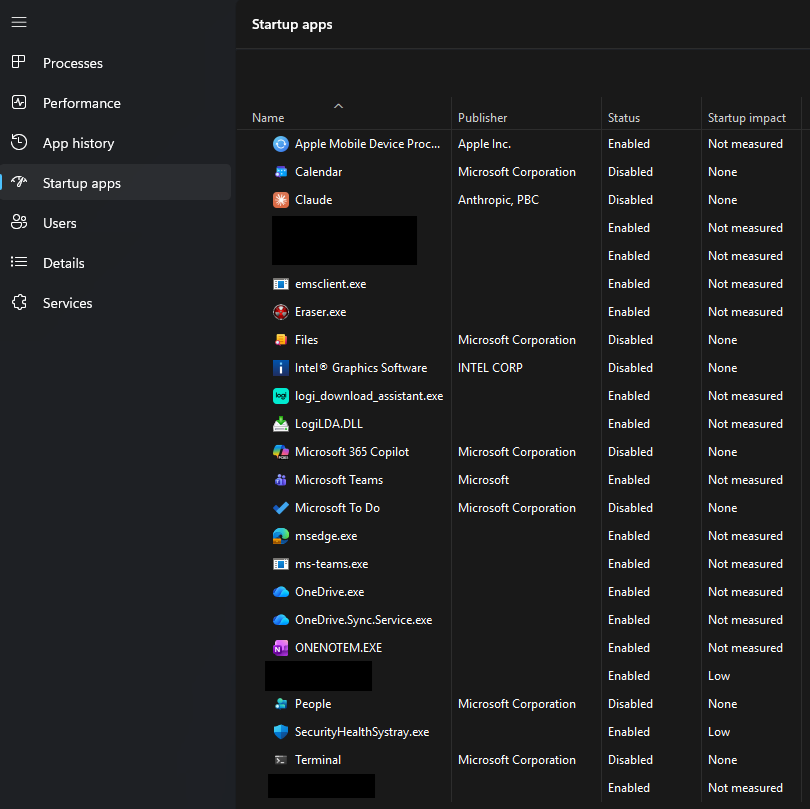The height and width of the screenshot is (809, 810).
Task: Click INTEL CORP publisher cell
Action: coord(490,367)
